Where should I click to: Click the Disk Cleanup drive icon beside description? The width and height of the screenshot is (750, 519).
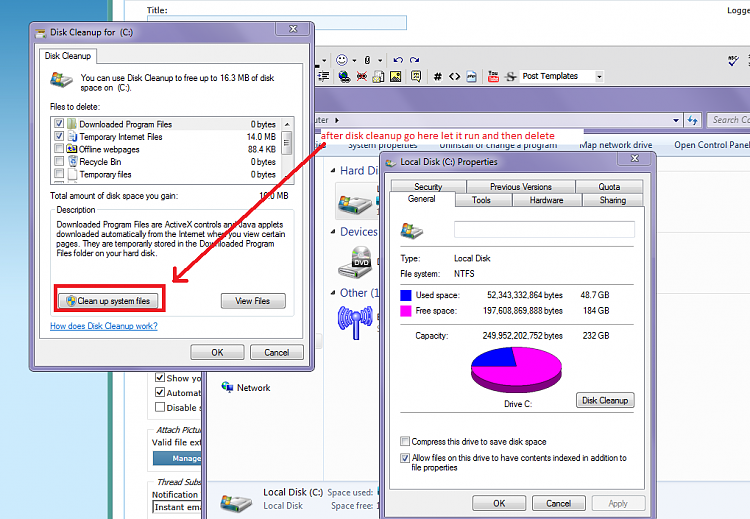(61, 79)
